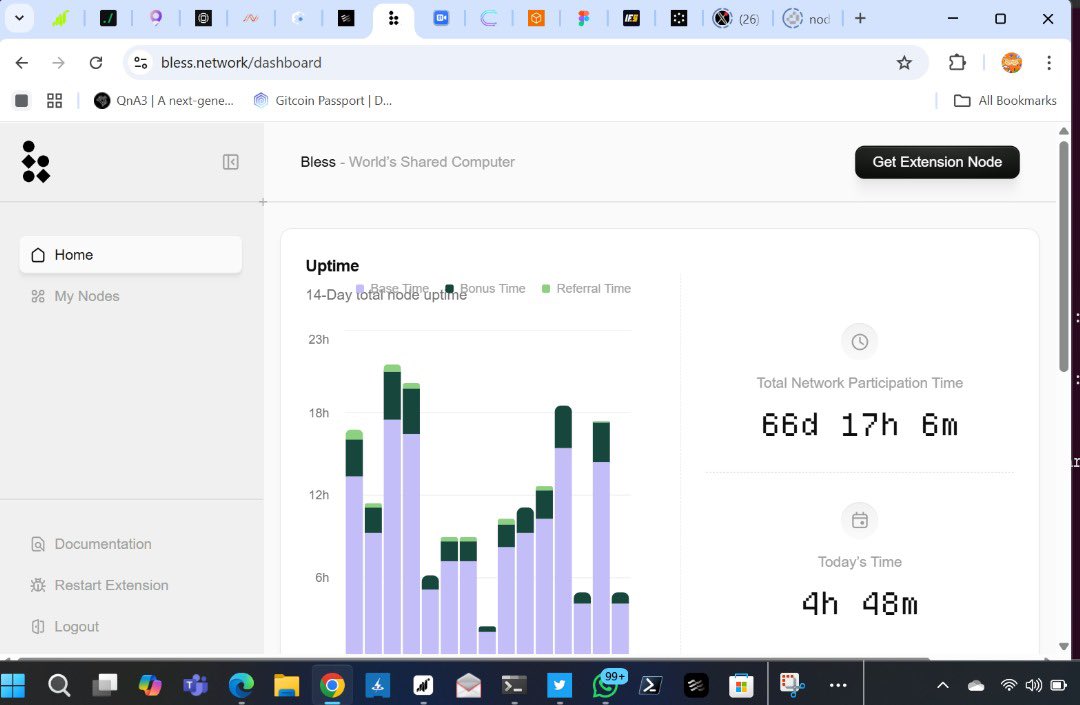Open the Mail app on taskbar
Image resolution: width=1080 pixels, height=705 pixels.
pos(468,685)
